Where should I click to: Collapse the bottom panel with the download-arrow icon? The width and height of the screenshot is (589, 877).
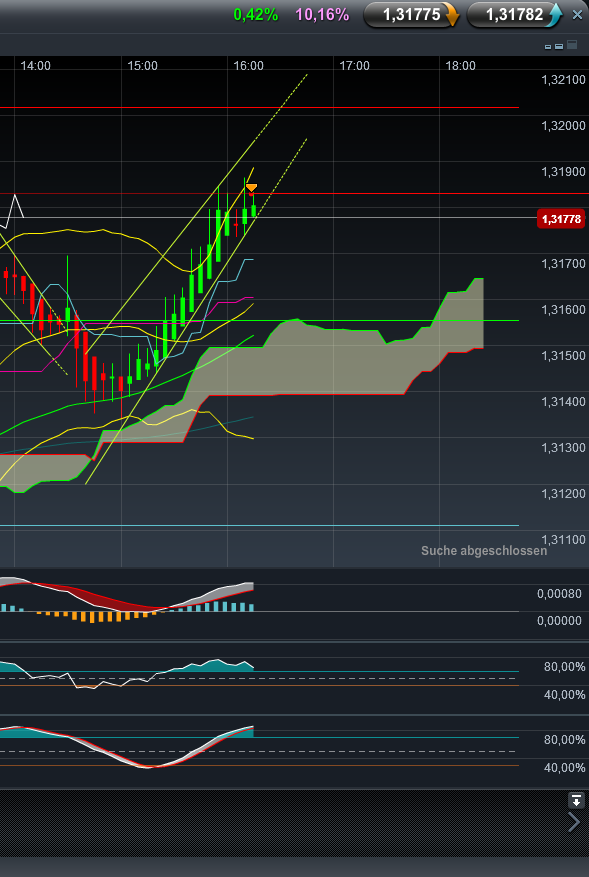click(576, 800)
